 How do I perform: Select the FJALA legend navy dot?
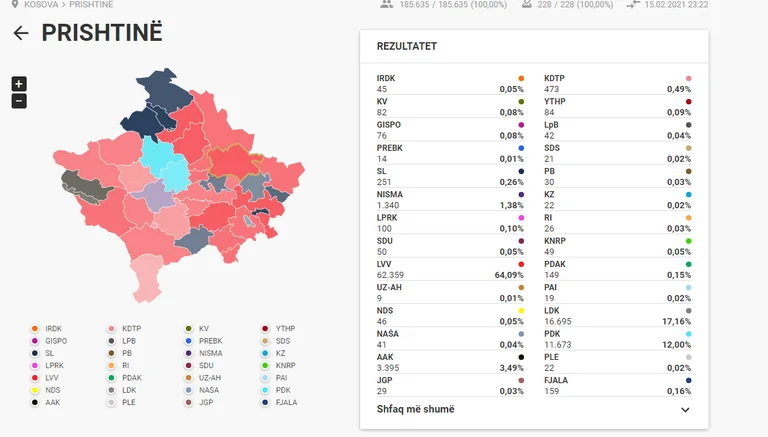(265, 402)
